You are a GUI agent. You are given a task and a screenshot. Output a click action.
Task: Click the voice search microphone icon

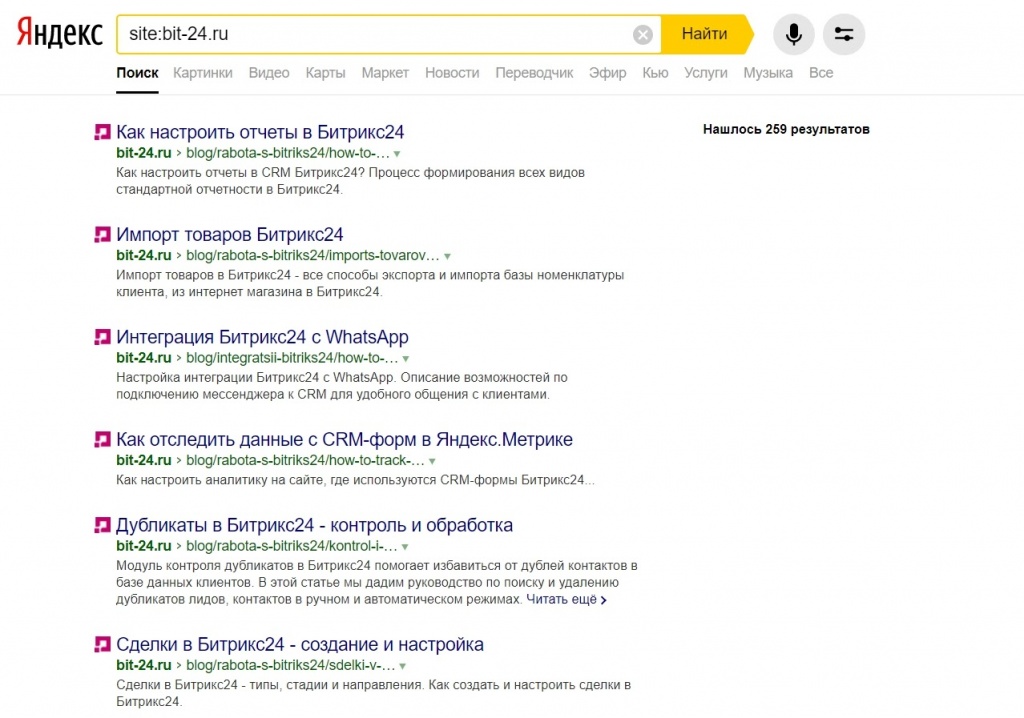click(793, 35)
